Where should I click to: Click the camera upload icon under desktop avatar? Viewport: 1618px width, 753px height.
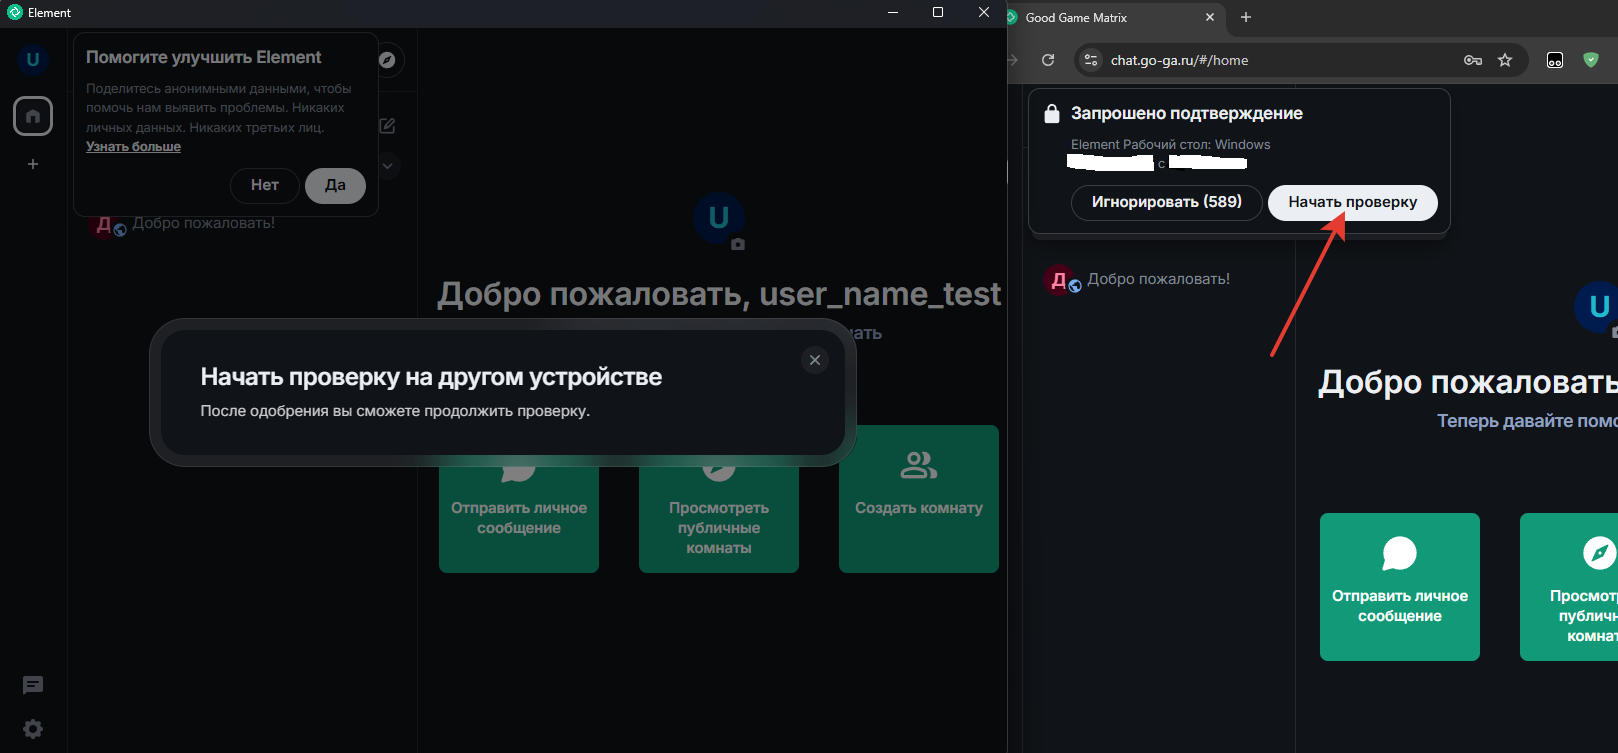(x=738, y=244)
